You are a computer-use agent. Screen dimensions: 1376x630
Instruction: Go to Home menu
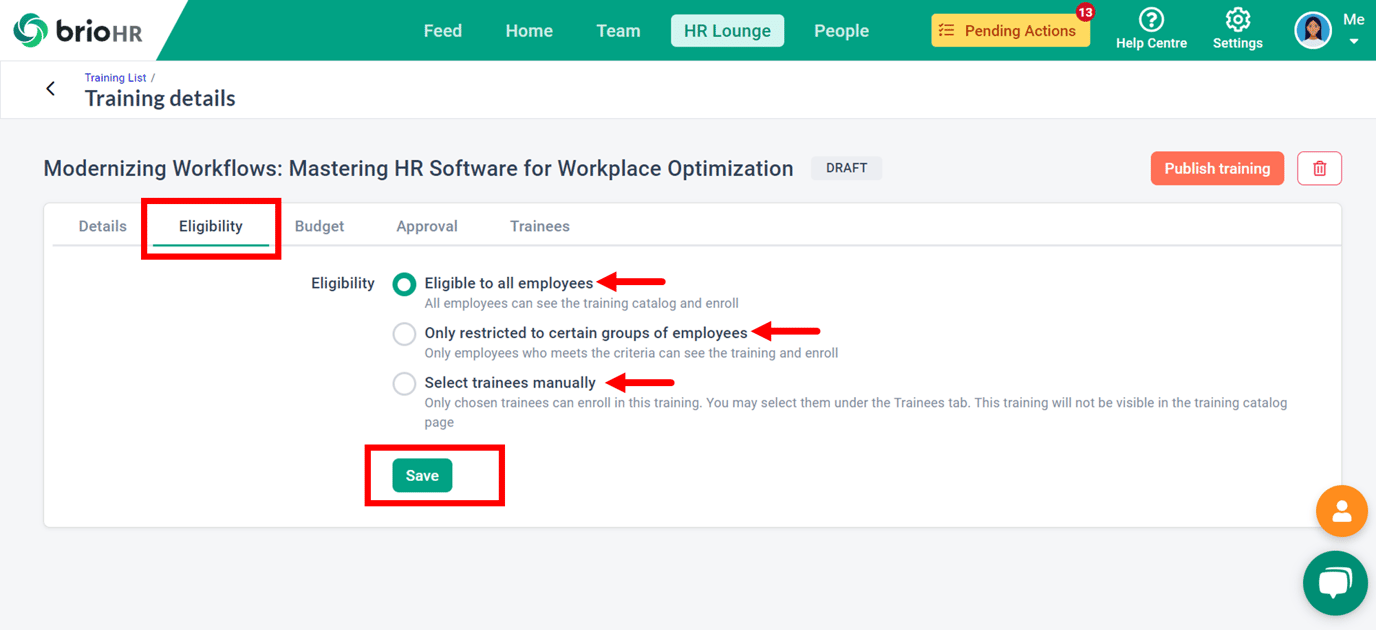pyautogui.click(x=529, y=31)
